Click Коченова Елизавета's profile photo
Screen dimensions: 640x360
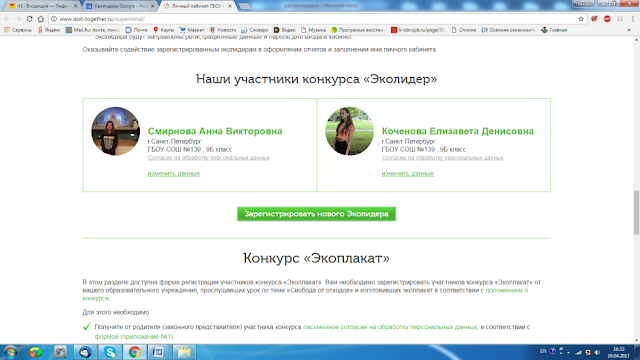pyautogui.click(x=349, y=131)
